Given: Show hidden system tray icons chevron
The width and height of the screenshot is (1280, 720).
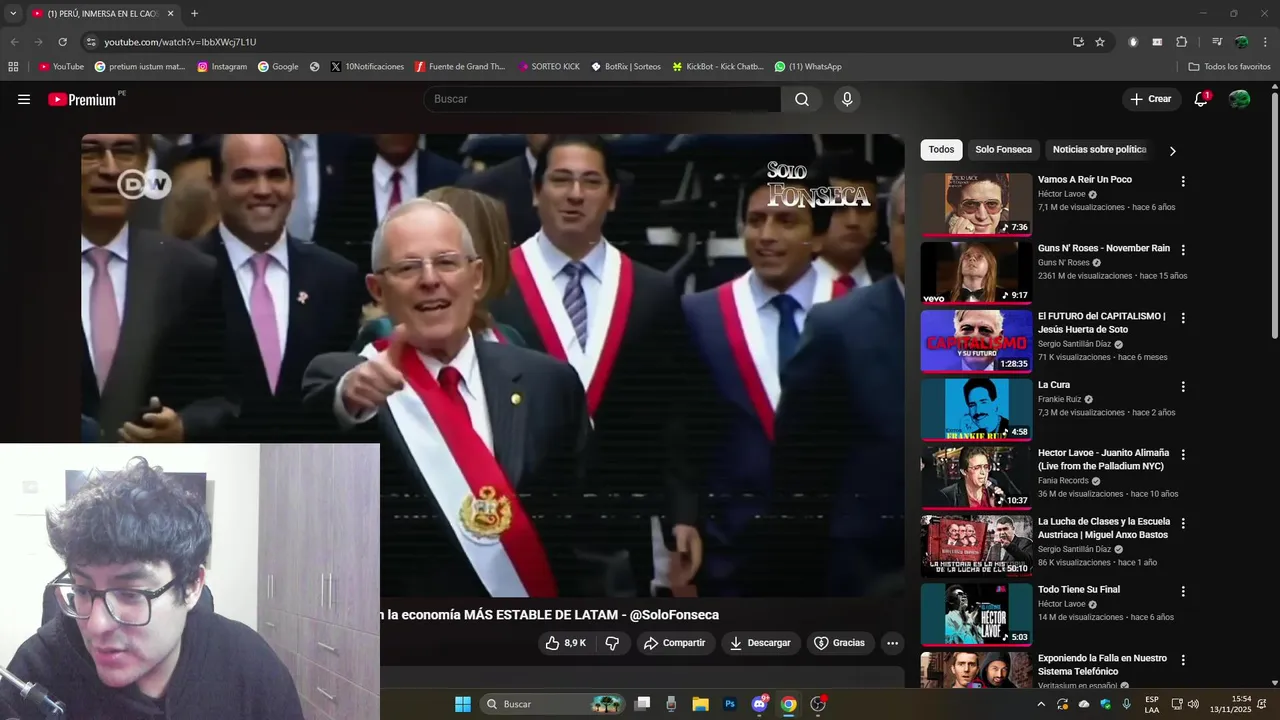Looking at the screenshot, I should coord(1041,704).
